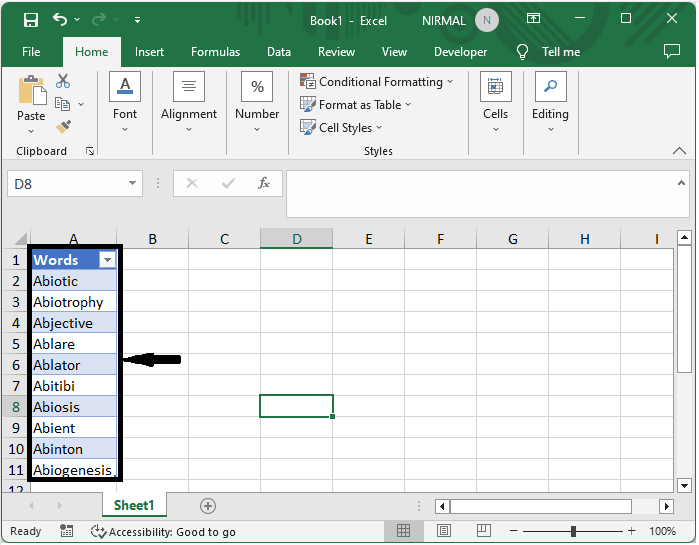The image size is (699, 545).
Task: Select the cell containing Abitibi
Action: pyautogui.click(x=74, y=386)
